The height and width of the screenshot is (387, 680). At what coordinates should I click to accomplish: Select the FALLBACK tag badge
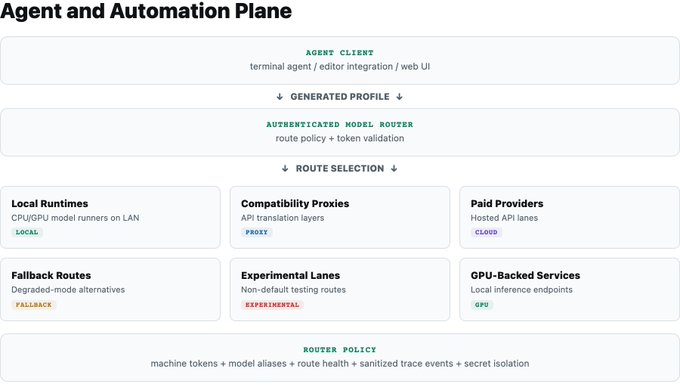(x=34, y=305)
